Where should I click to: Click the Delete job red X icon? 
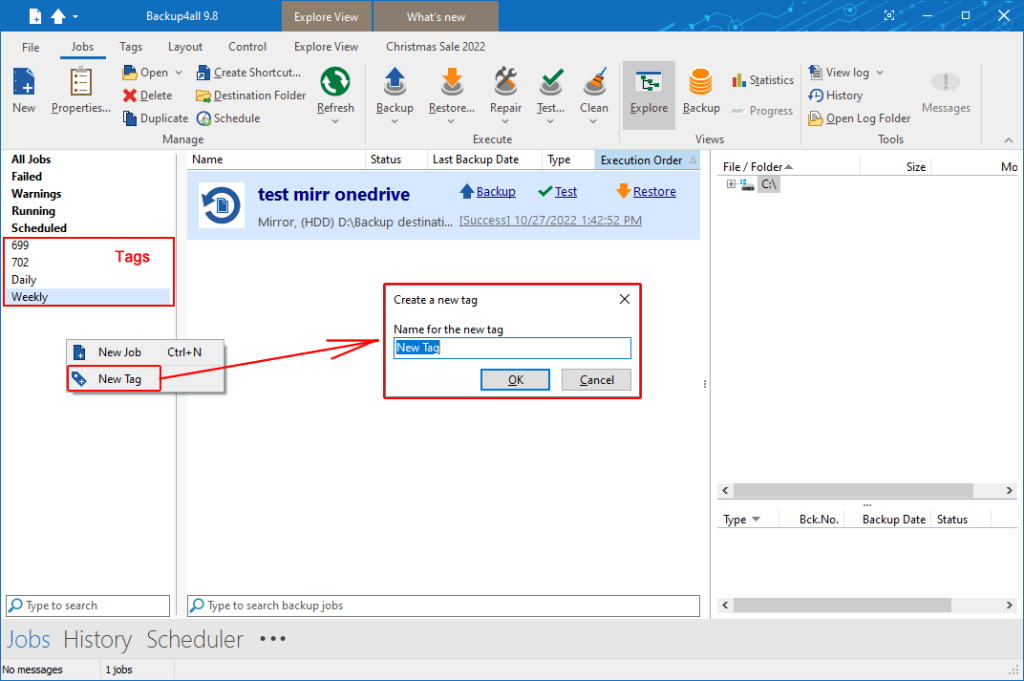pos(129,95)
